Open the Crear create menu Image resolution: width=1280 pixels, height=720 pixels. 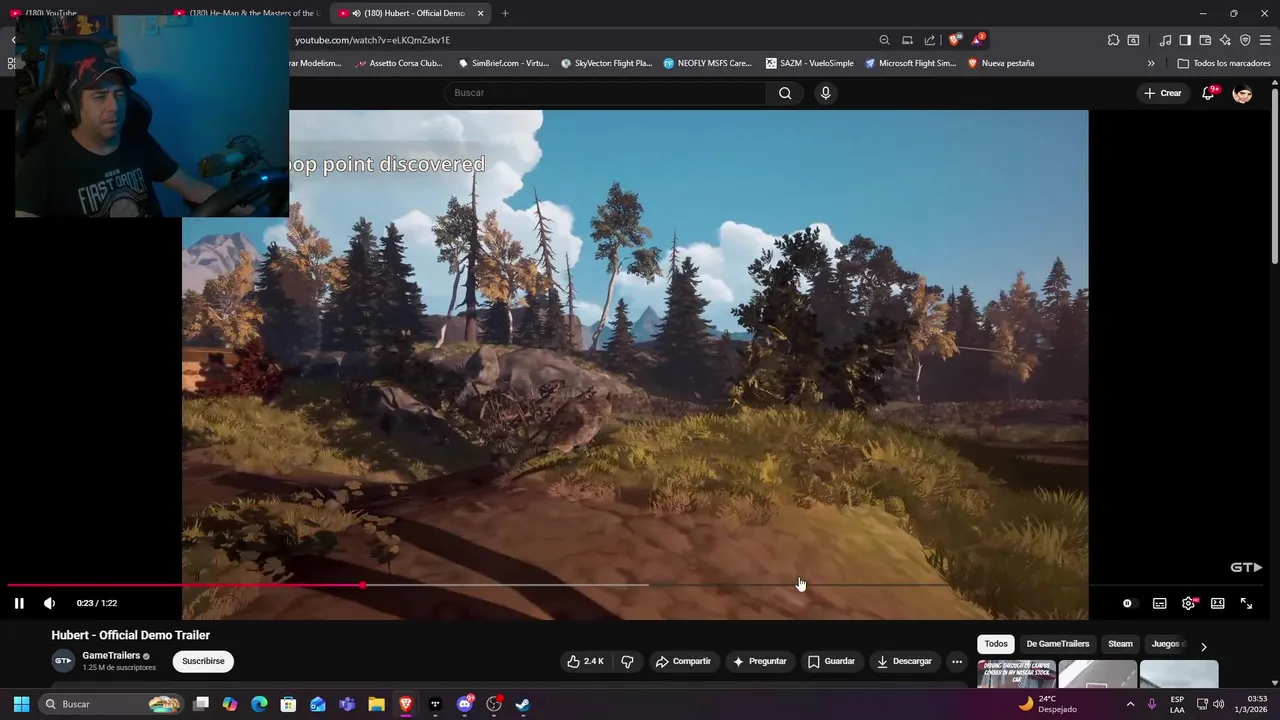(x=1163, y=93)
